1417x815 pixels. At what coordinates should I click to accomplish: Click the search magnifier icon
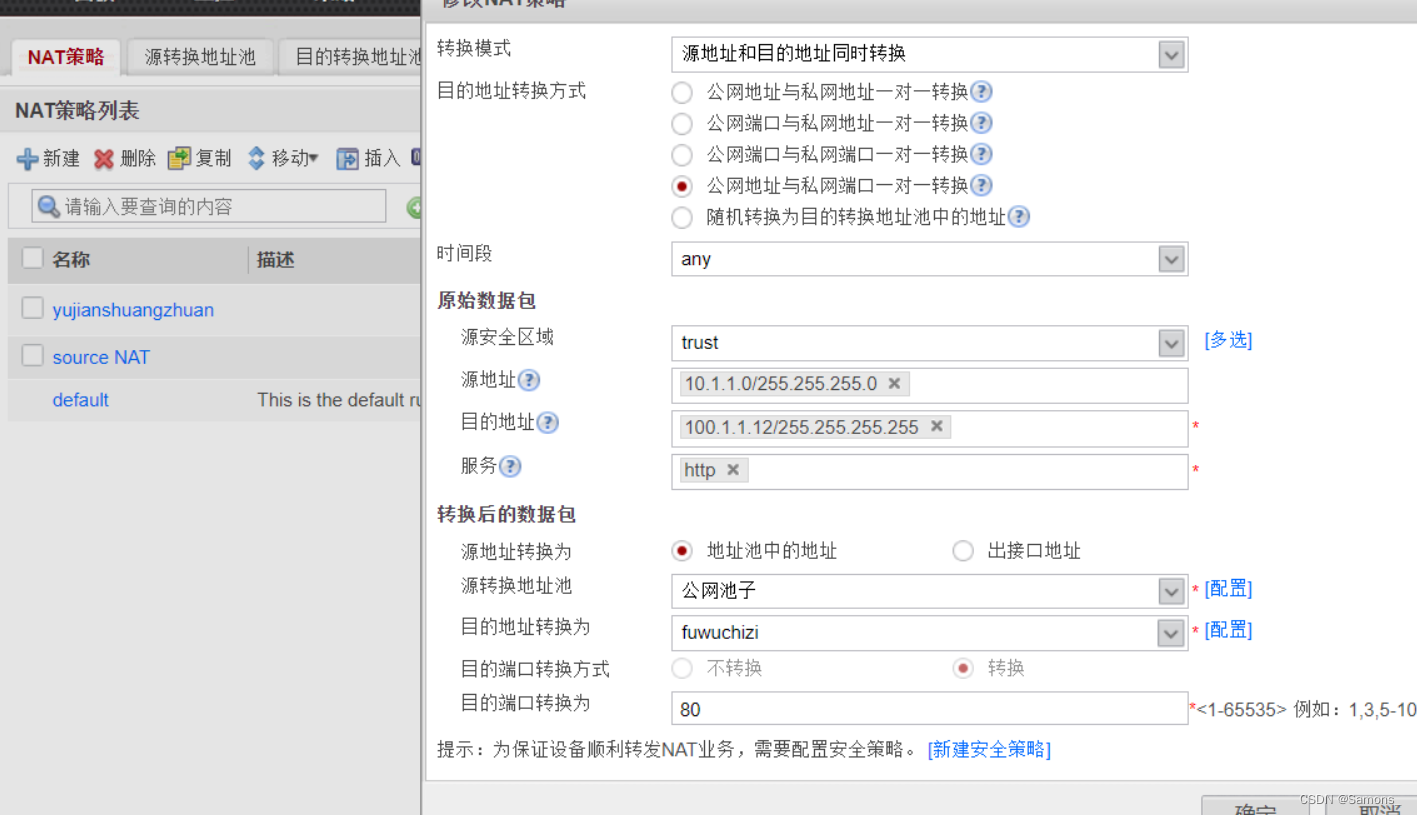(48, 207)
